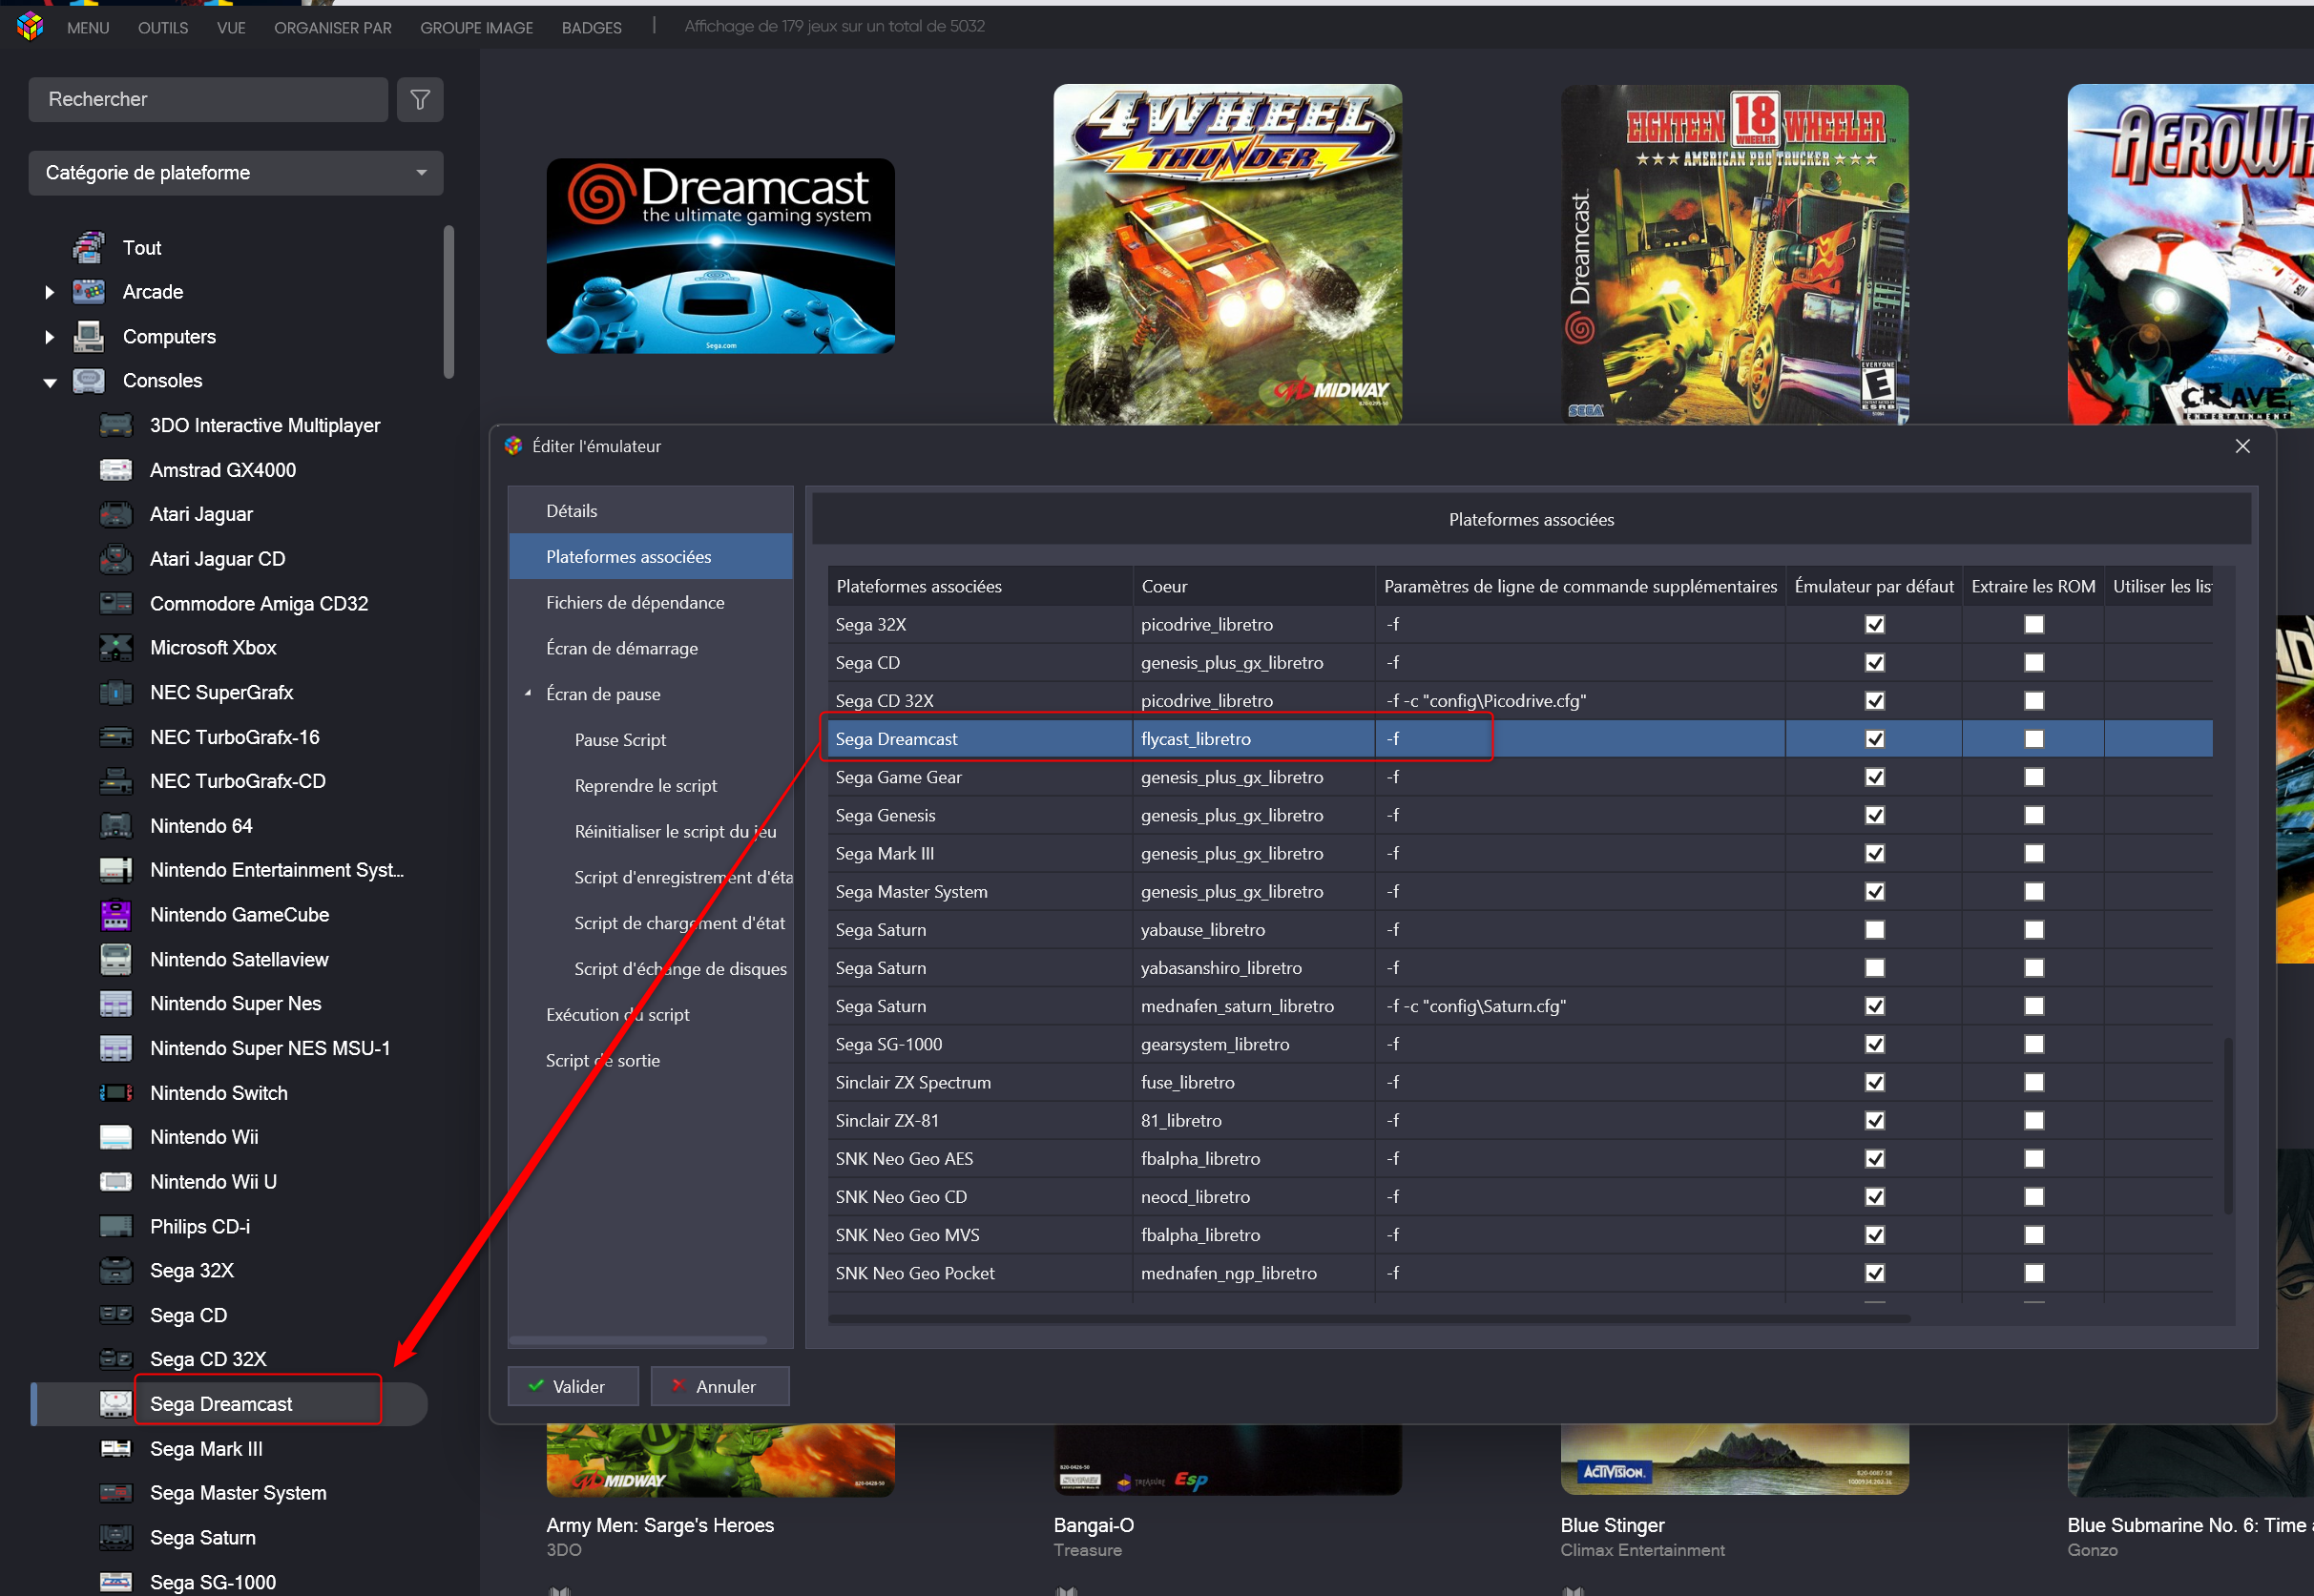Screen dimensions: 2314x1596
Task: Select the Atari Jaguar icon
Action: (116, 514)
